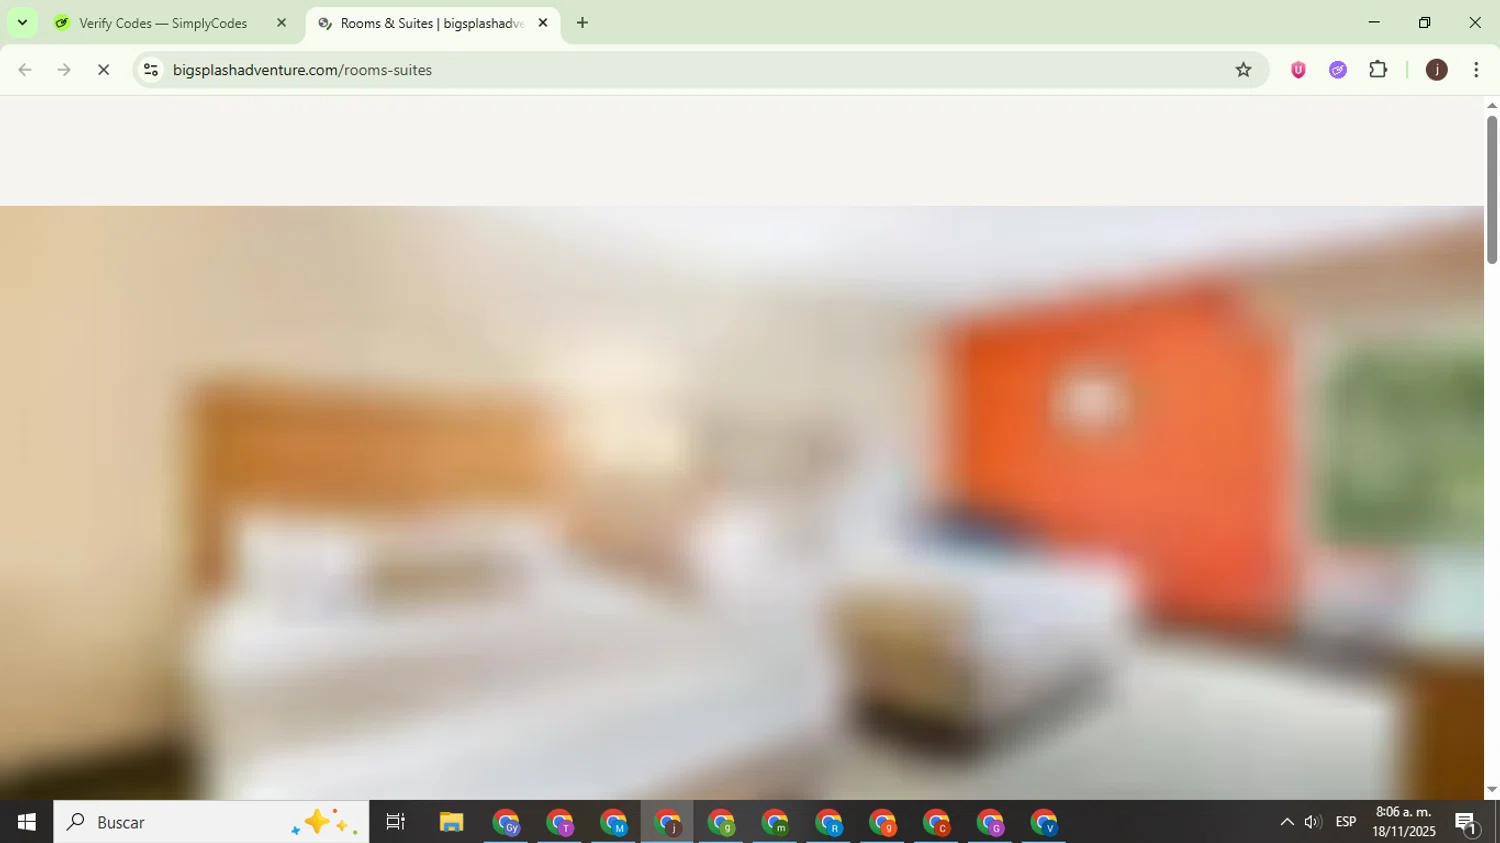Open the tab search chevron dropdown

pyautogui.click(x=22, y=22)
